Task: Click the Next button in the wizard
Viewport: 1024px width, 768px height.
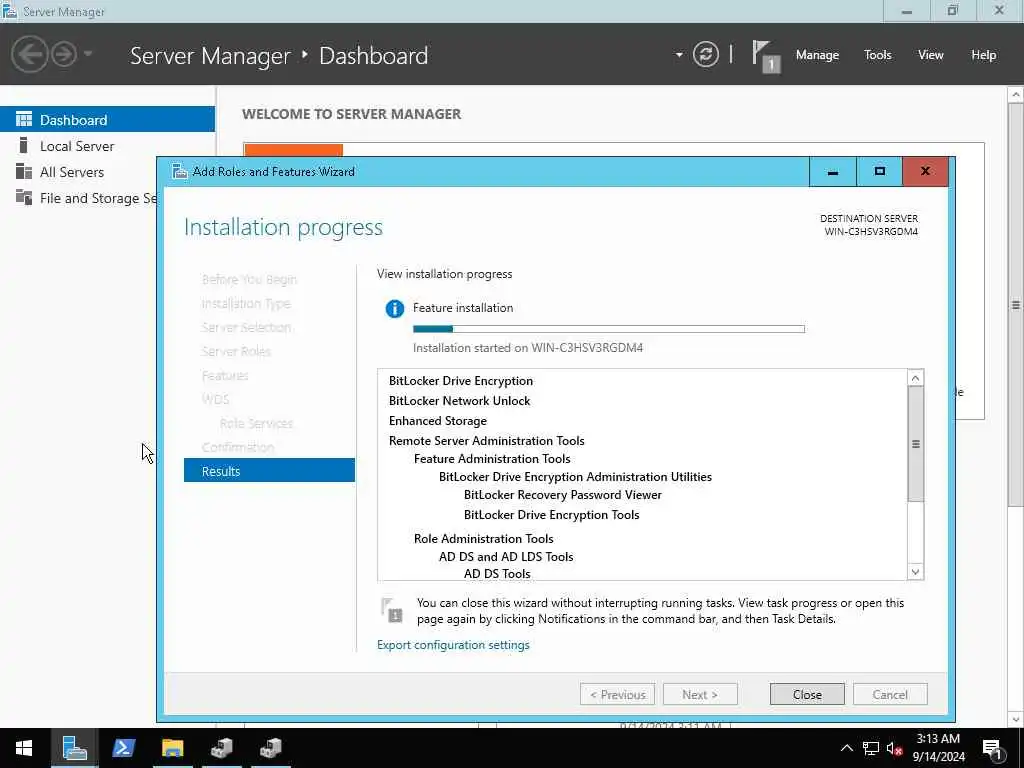Action: (x=700, y=694)
